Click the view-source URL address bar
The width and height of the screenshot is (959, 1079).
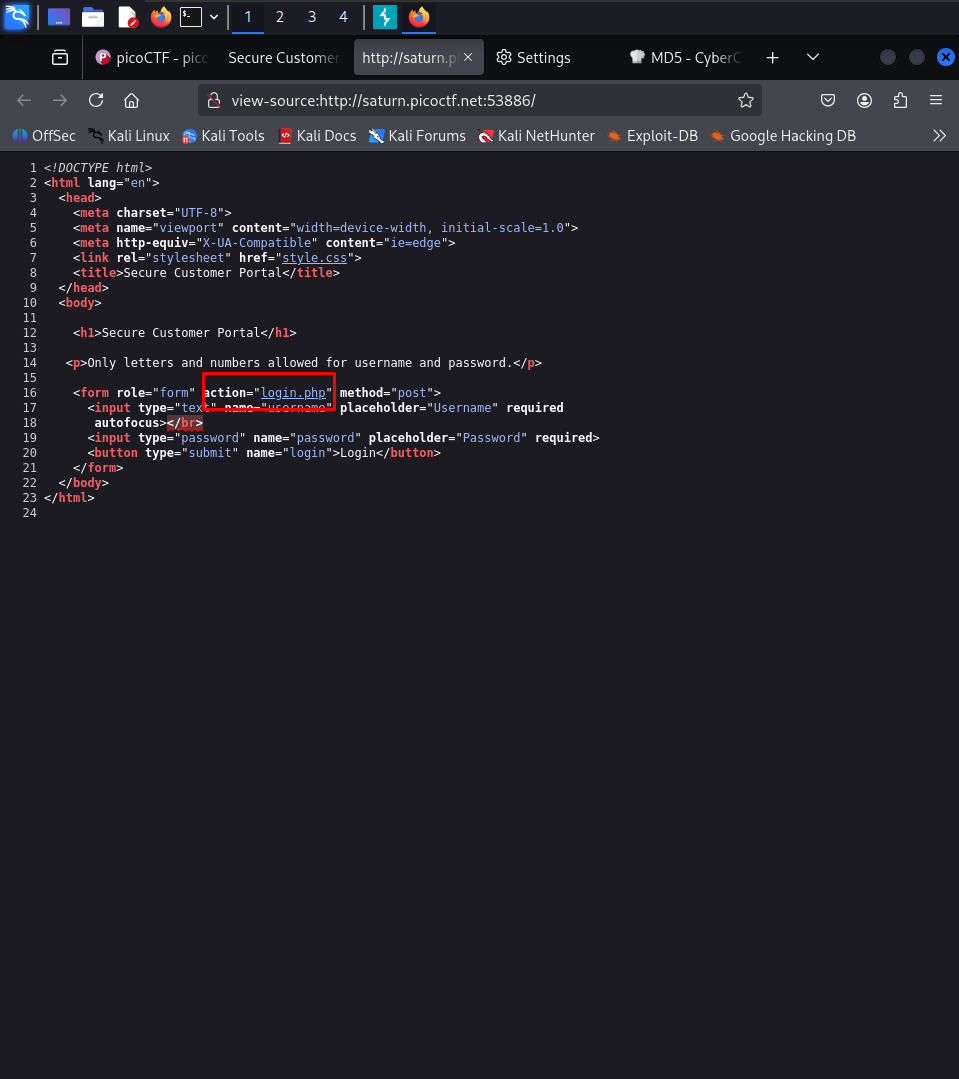point(470,100)
